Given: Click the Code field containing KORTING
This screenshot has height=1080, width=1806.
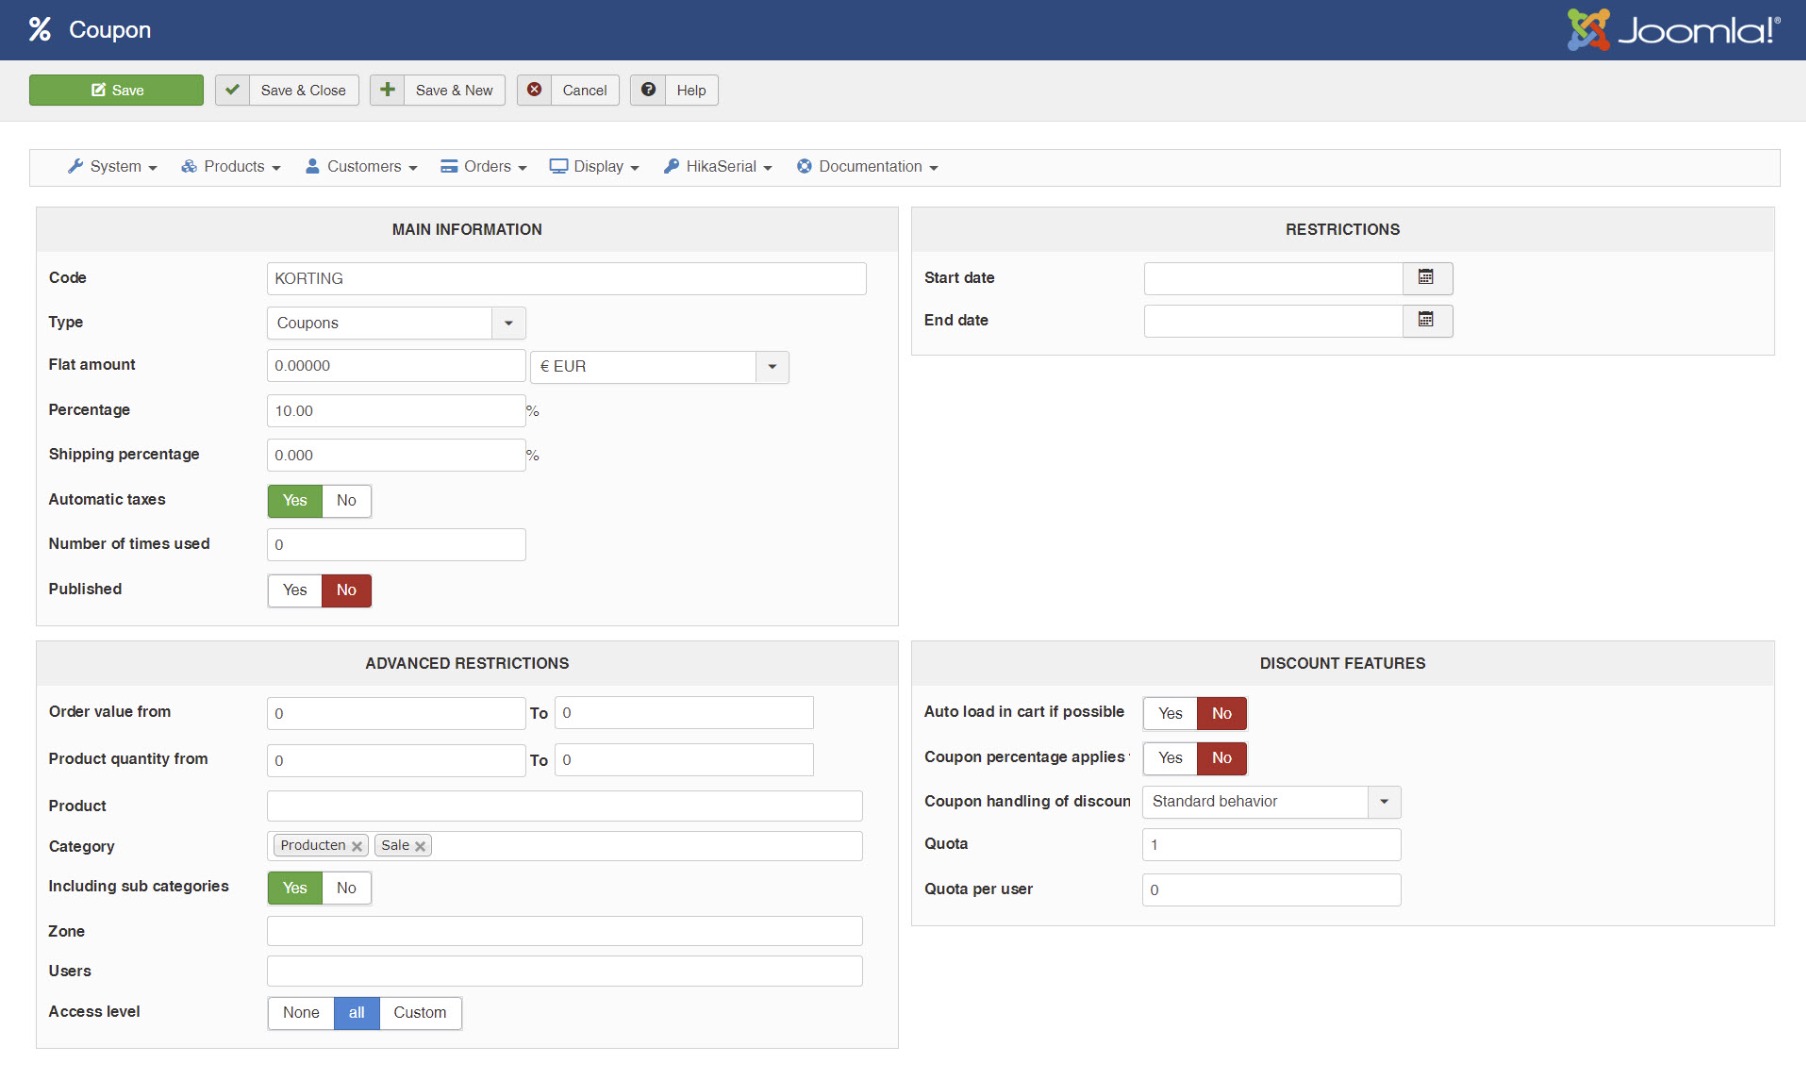Looking at the screenshot, I should [566, 279].
